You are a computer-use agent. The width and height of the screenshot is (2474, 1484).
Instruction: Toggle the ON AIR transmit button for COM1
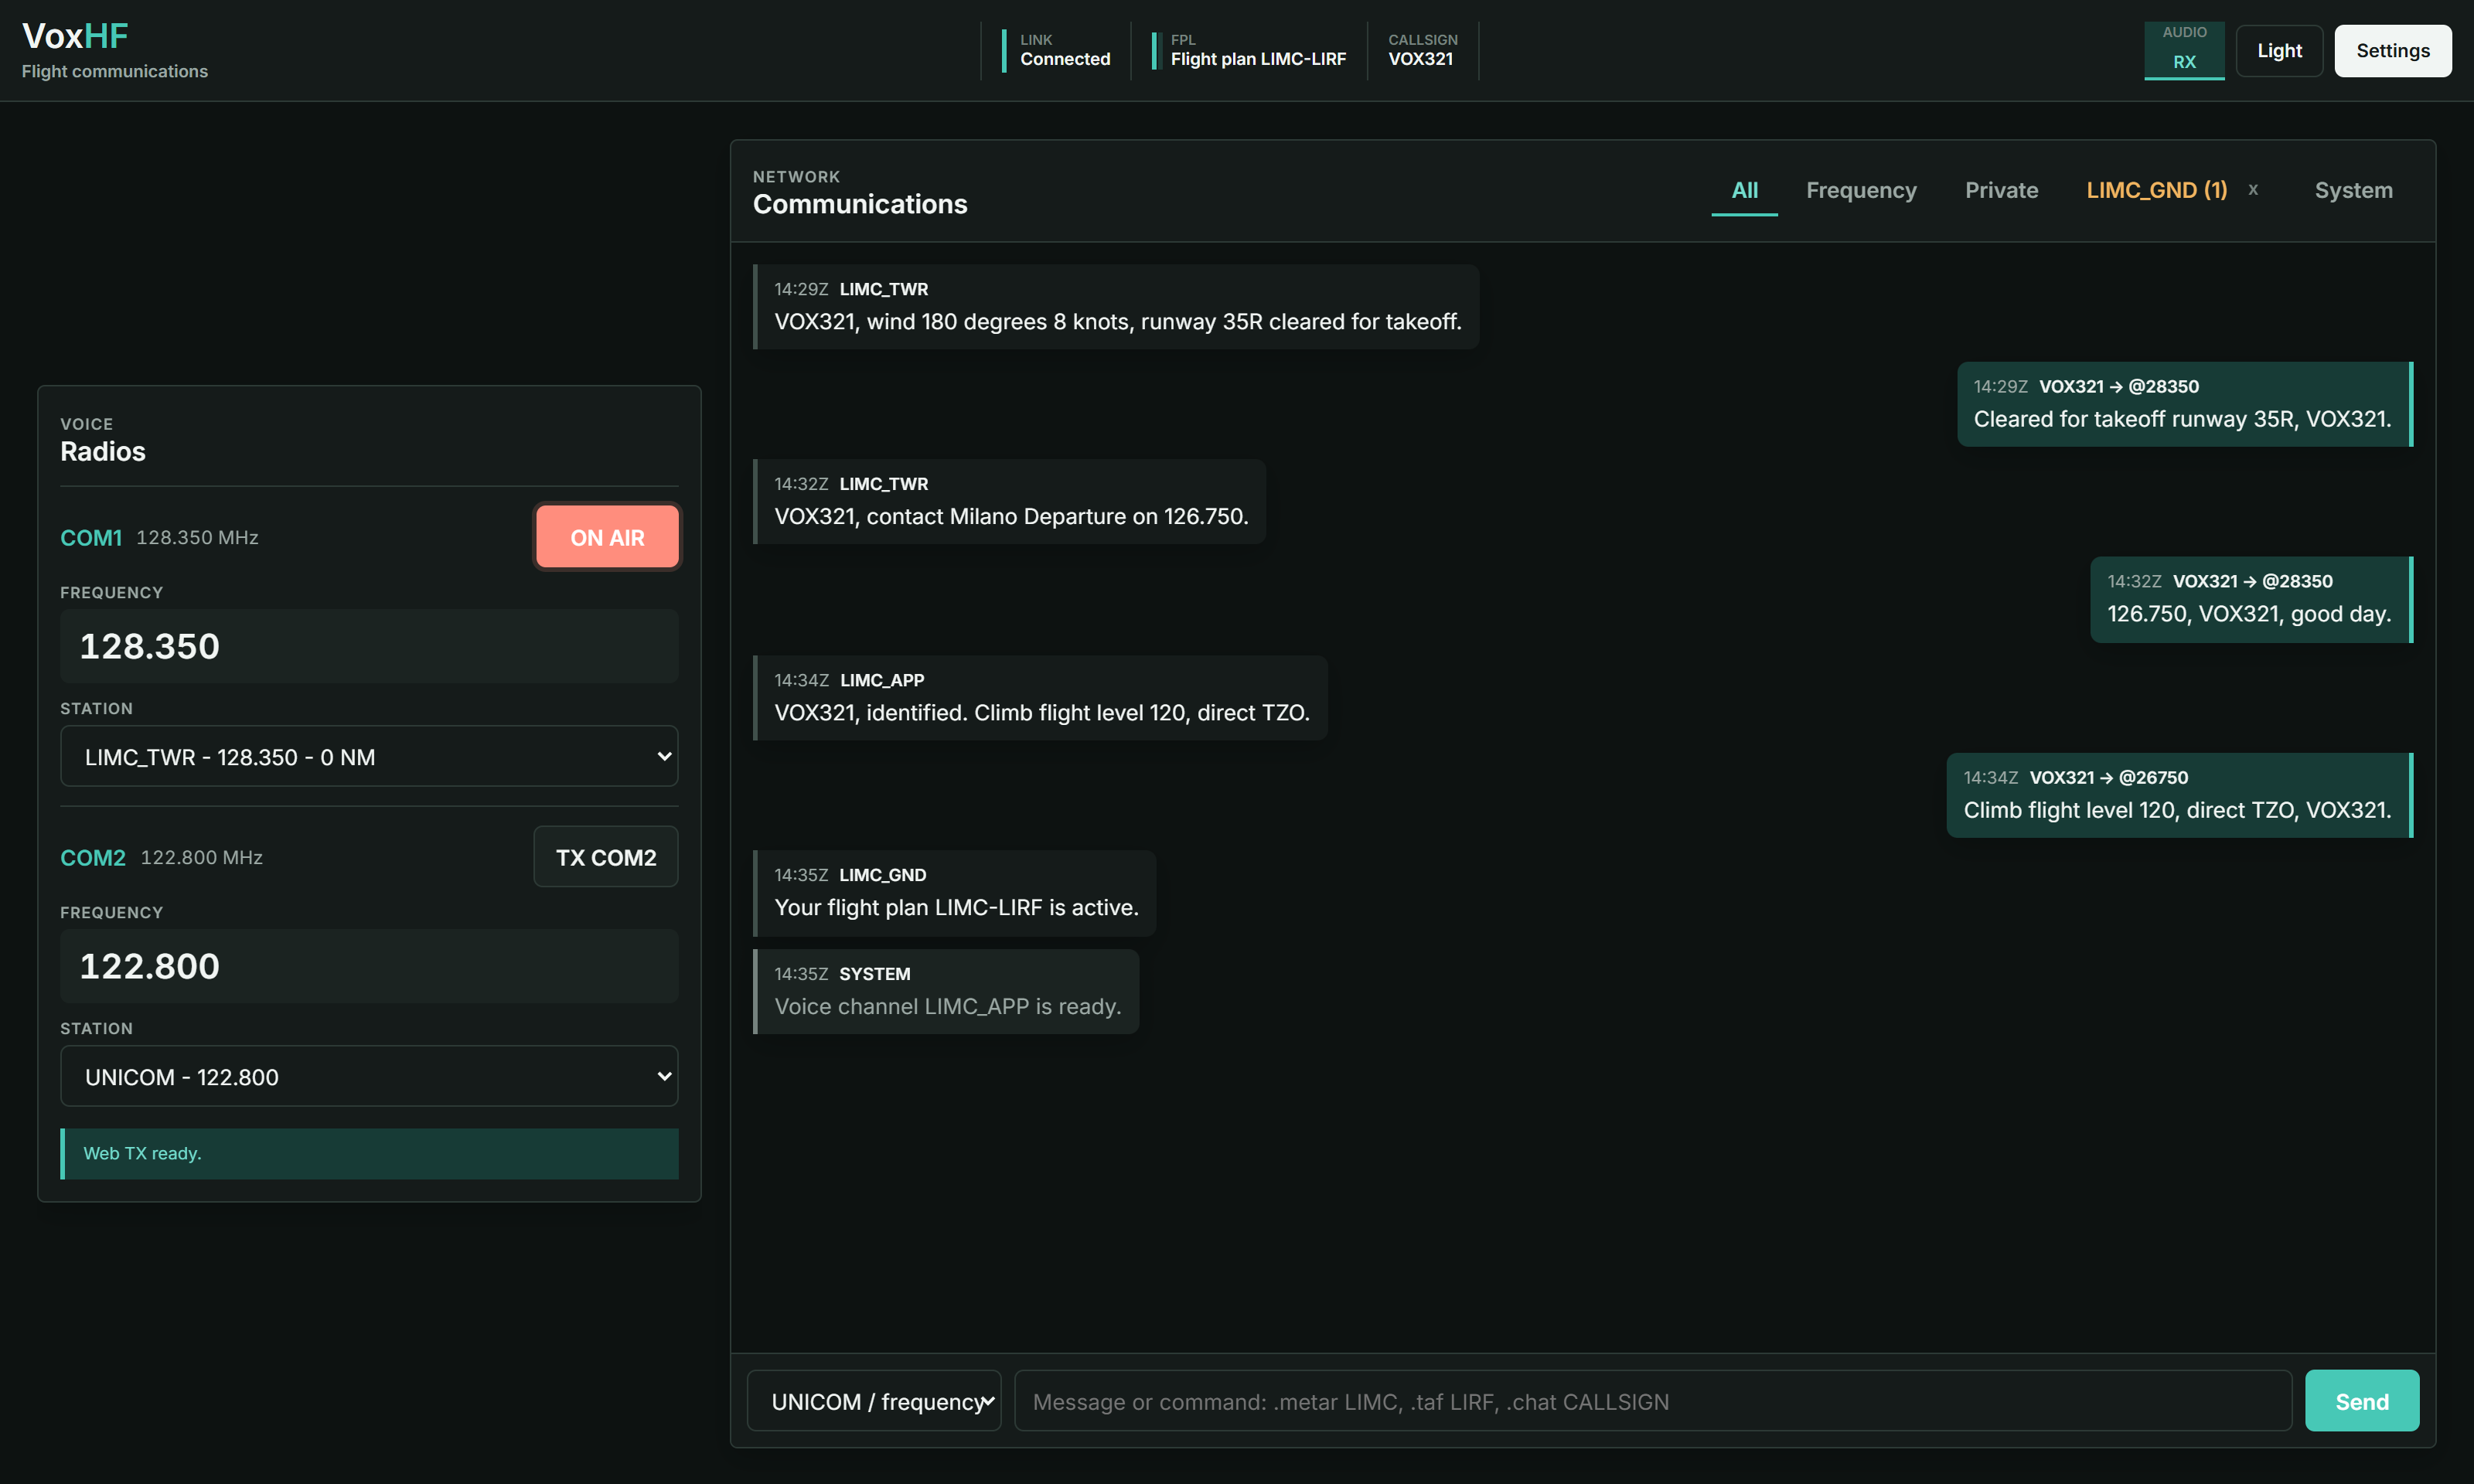(x=607, y=537)
